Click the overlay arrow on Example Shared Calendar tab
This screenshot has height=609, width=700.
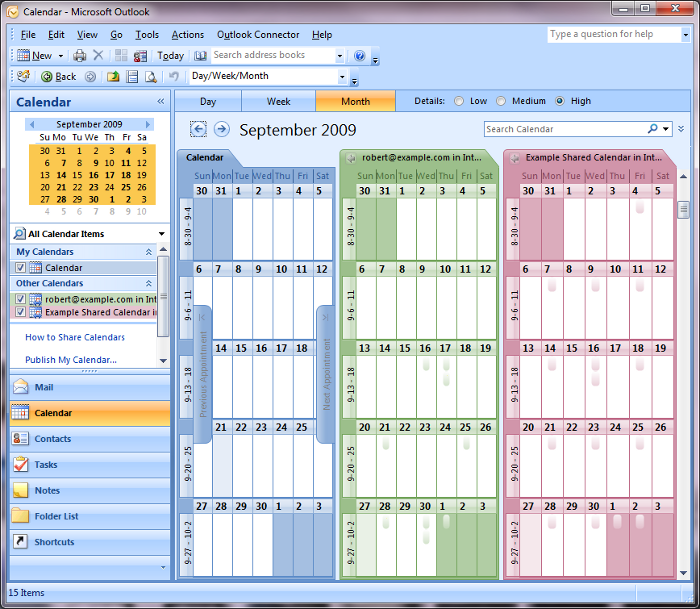[x=515, y=158]
